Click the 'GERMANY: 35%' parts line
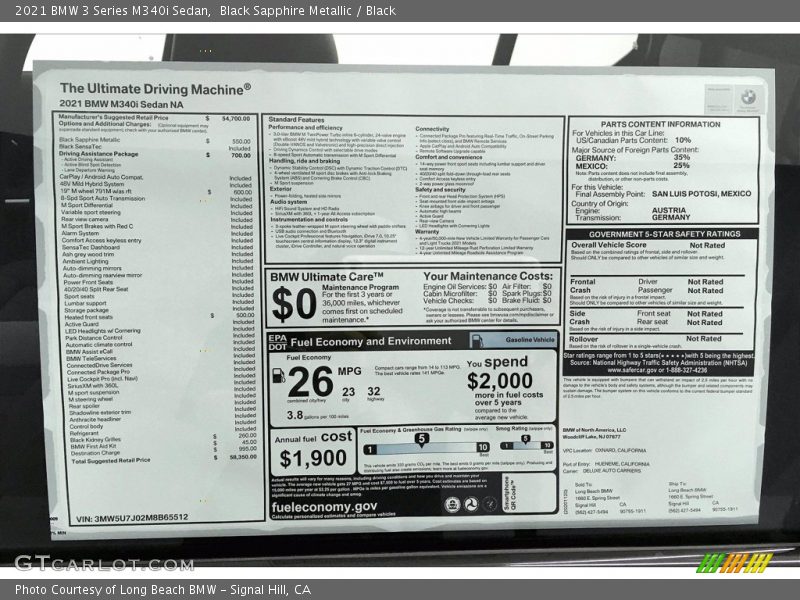This screenshot has width=800, height=600. (633, 158)
